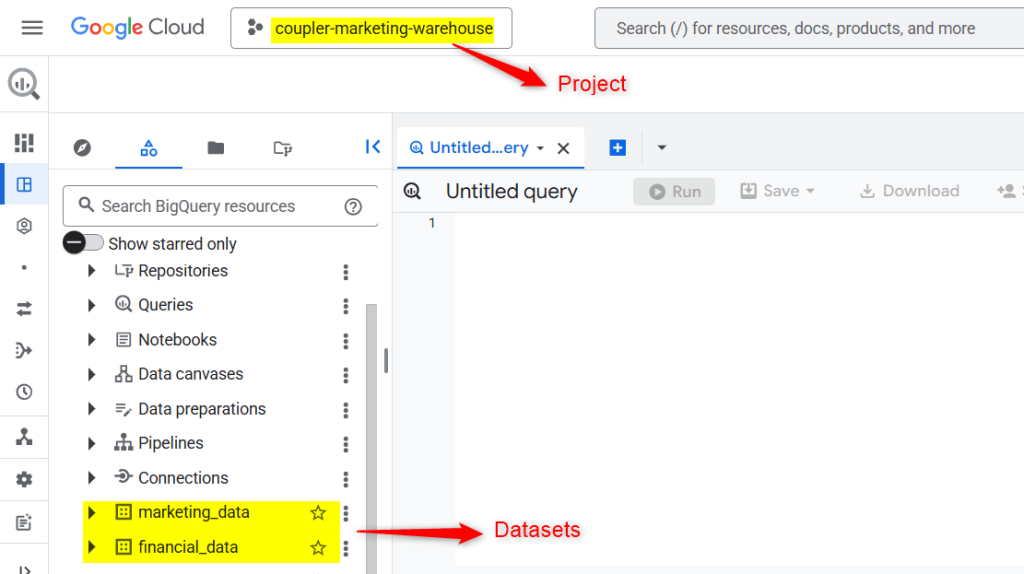Expand the Data canvases tree node
Viewport: 1024px width, 574px height.
click(91, 374)
